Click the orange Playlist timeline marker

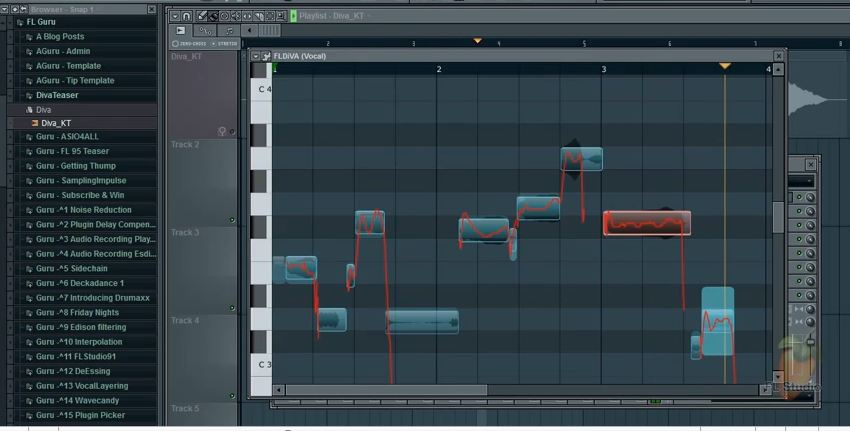[x=478, y=41]
